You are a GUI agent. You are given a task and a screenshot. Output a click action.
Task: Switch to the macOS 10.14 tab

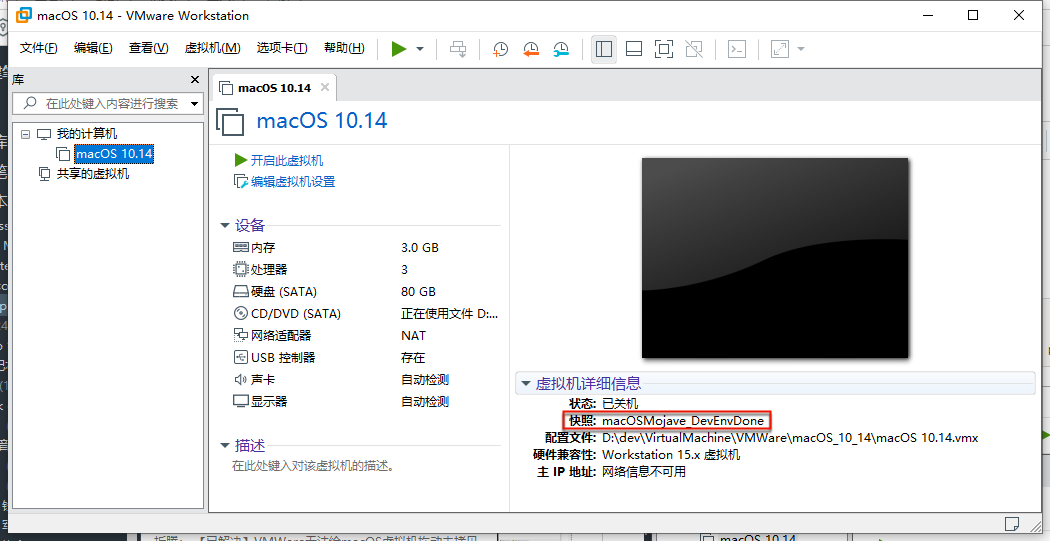(x=275, y=88)
